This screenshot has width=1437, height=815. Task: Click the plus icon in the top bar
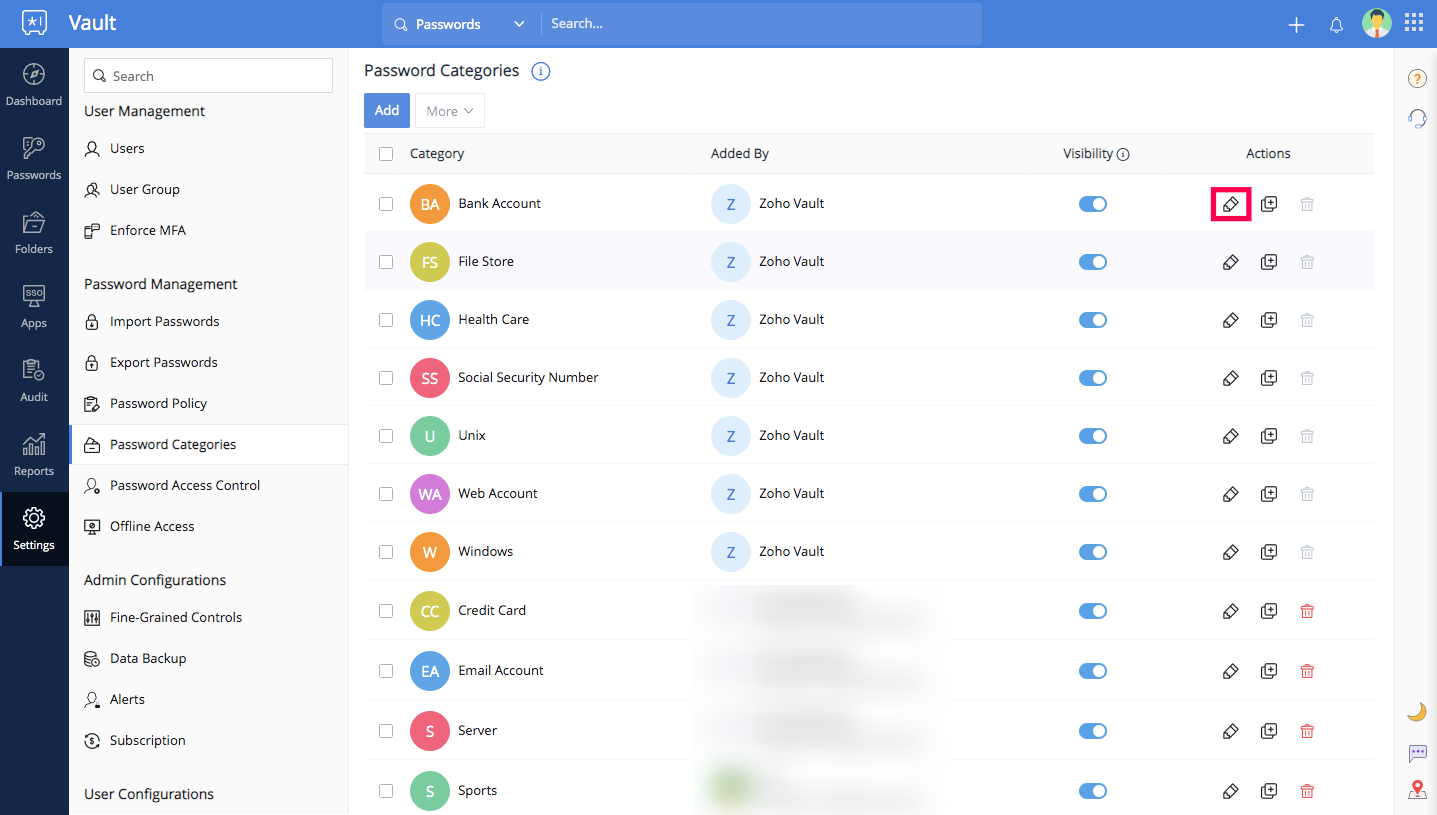(1296, 25)
